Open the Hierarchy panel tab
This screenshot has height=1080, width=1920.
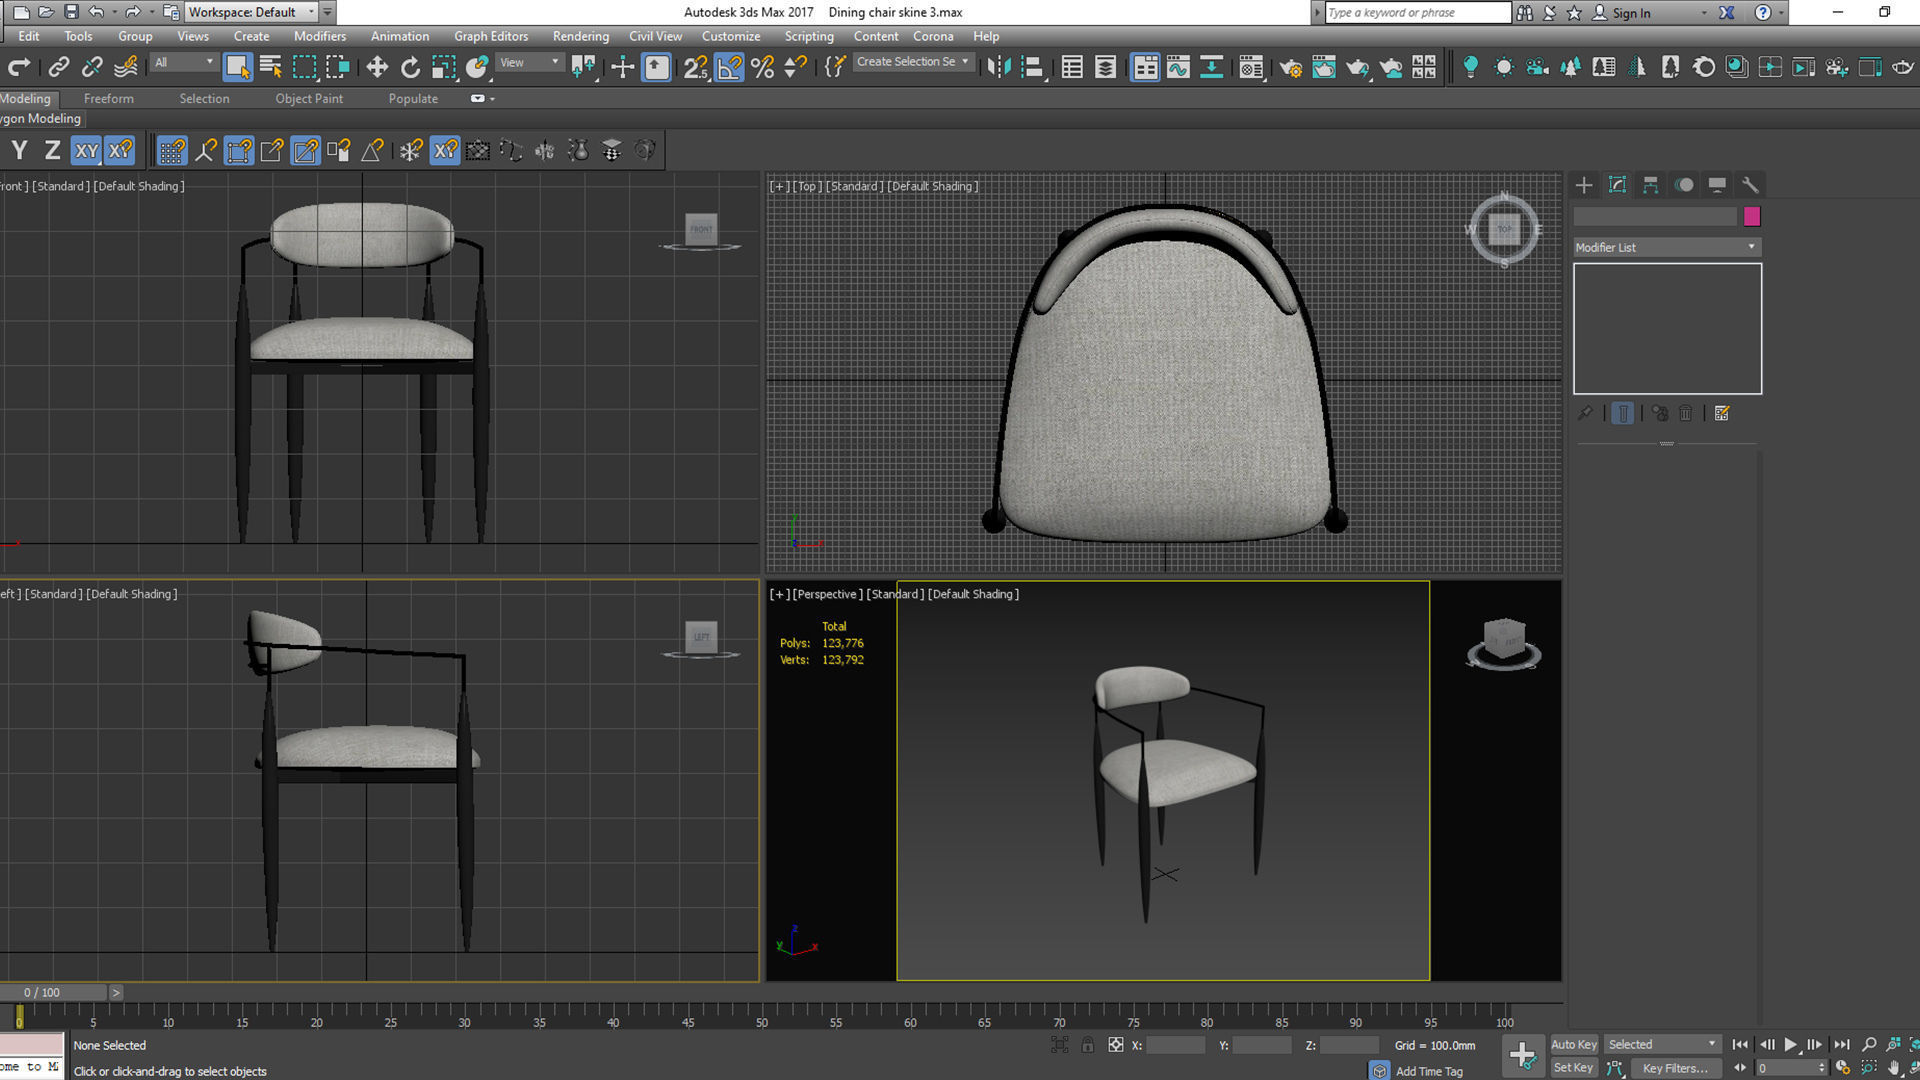[x=1651, y=185]
